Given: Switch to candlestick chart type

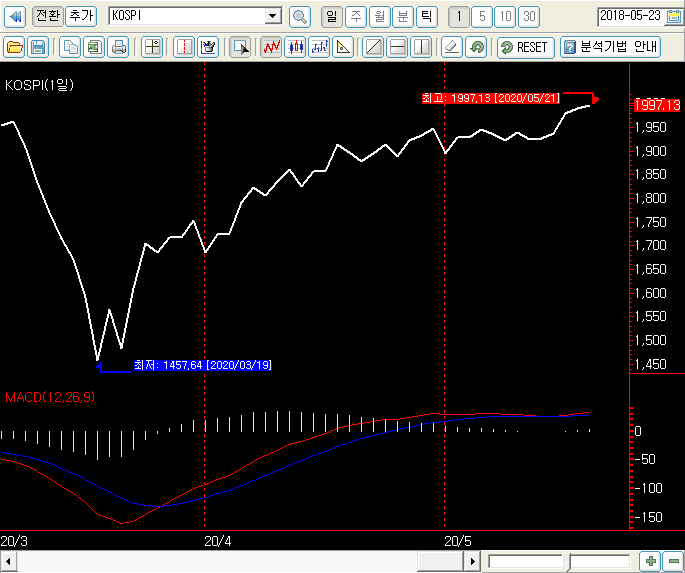Looking at the screenshot, I should [295, 47].
